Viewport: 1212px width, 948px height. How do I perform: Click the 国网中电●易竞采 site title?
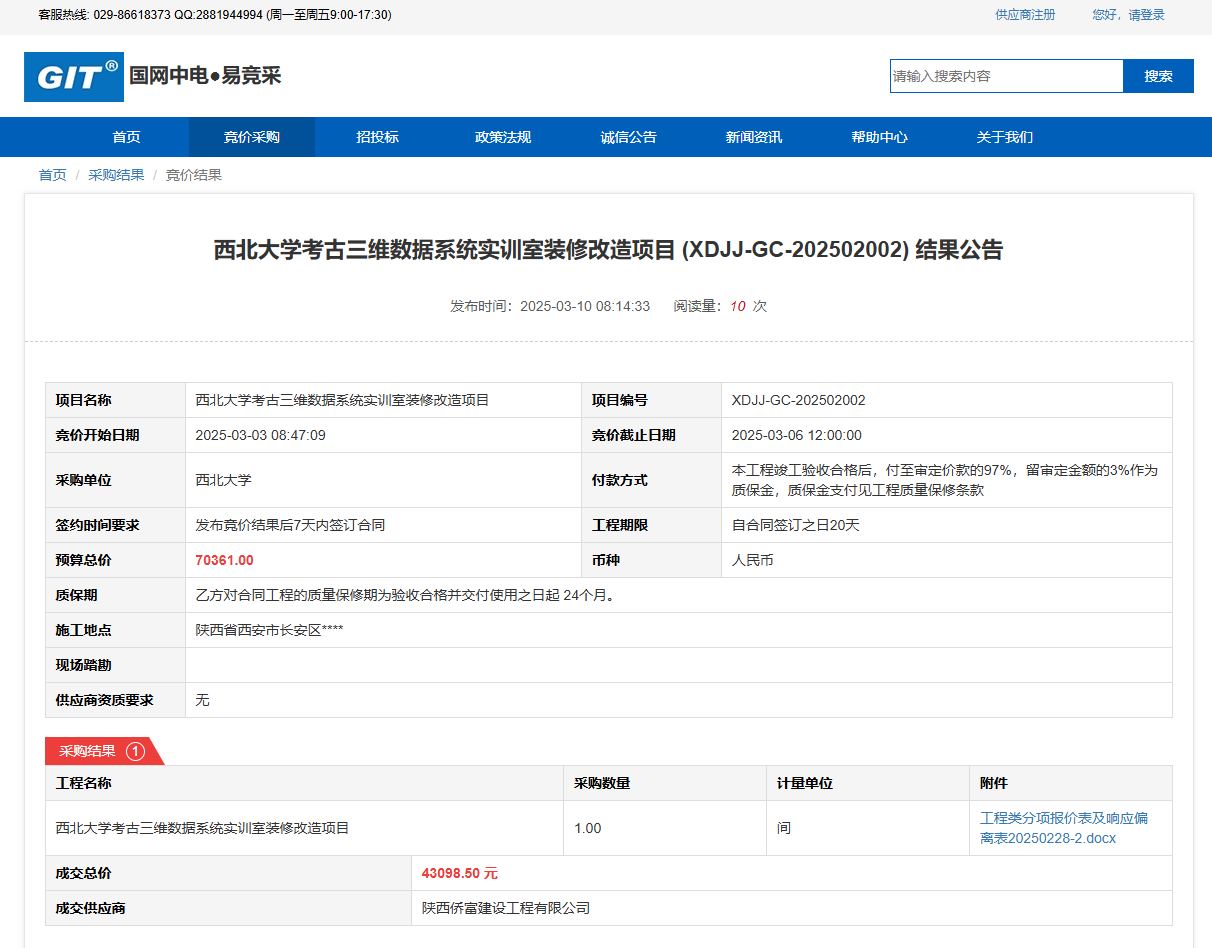(205, 76)
